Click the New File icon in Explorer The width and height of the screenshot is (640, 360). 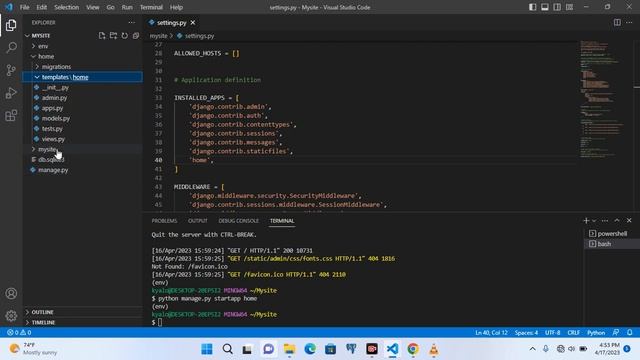(102, 36)
